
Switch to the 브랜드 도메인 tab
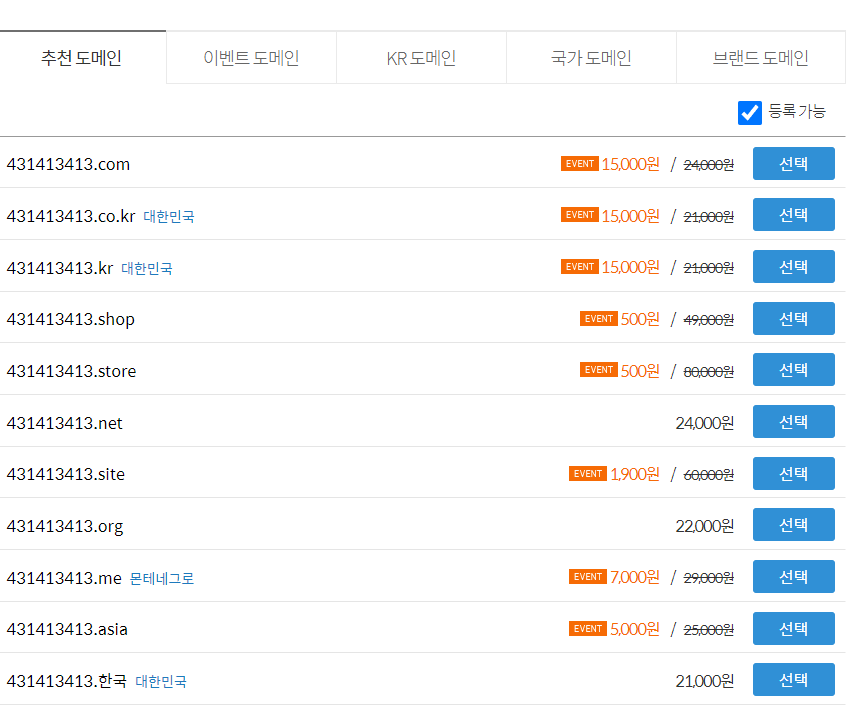(762, 57)
